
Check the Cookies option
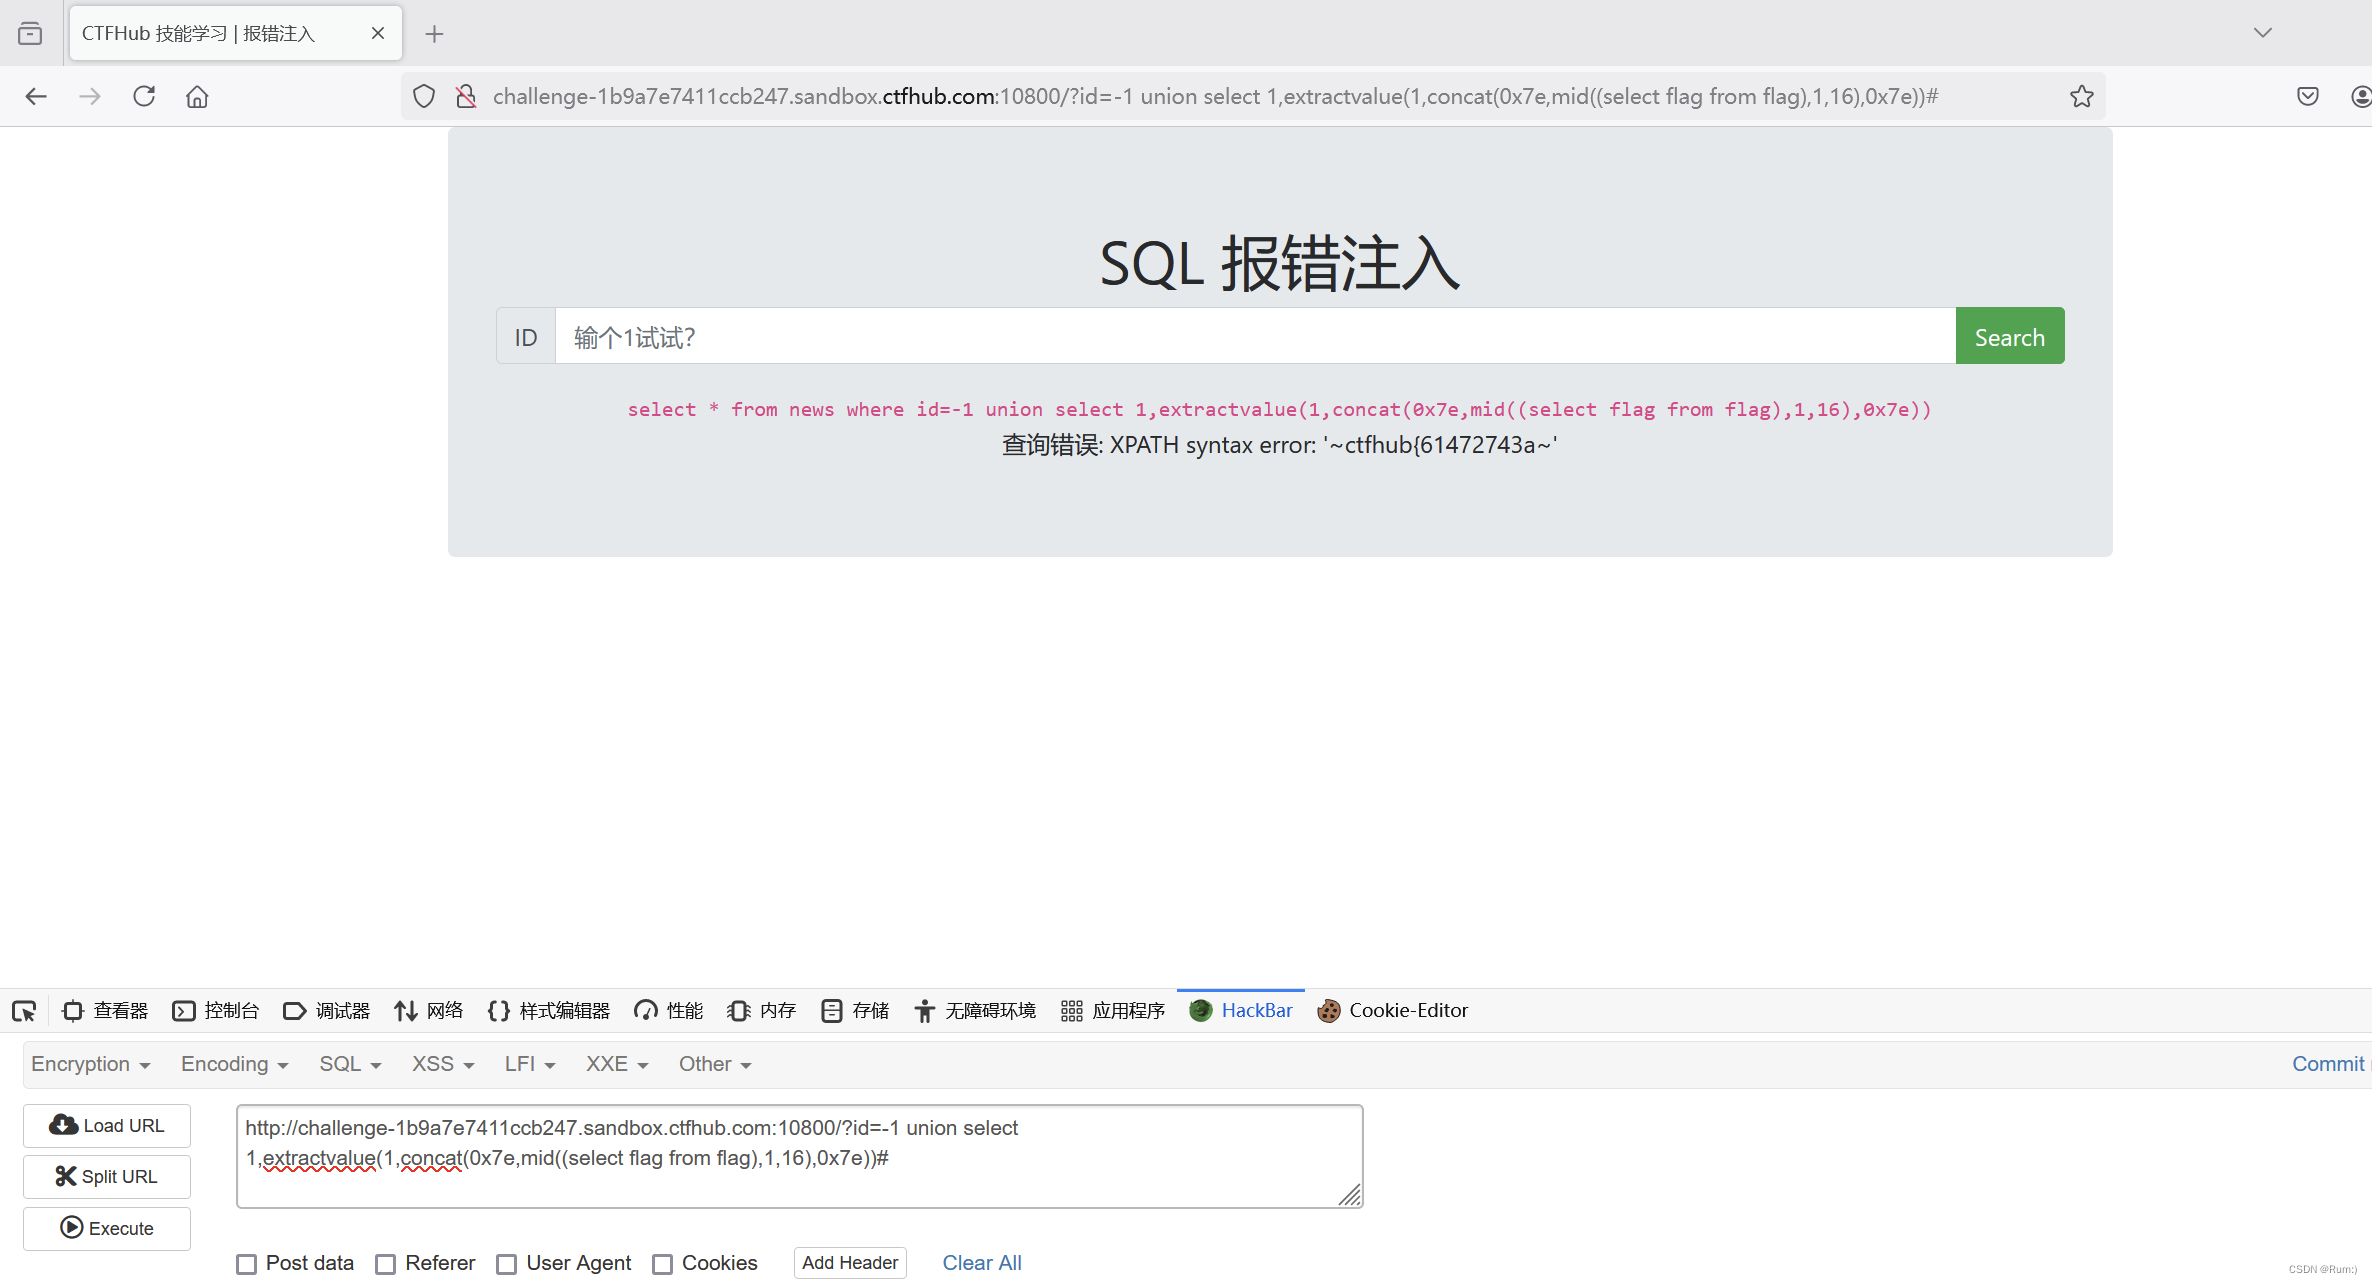point(662,1264)
